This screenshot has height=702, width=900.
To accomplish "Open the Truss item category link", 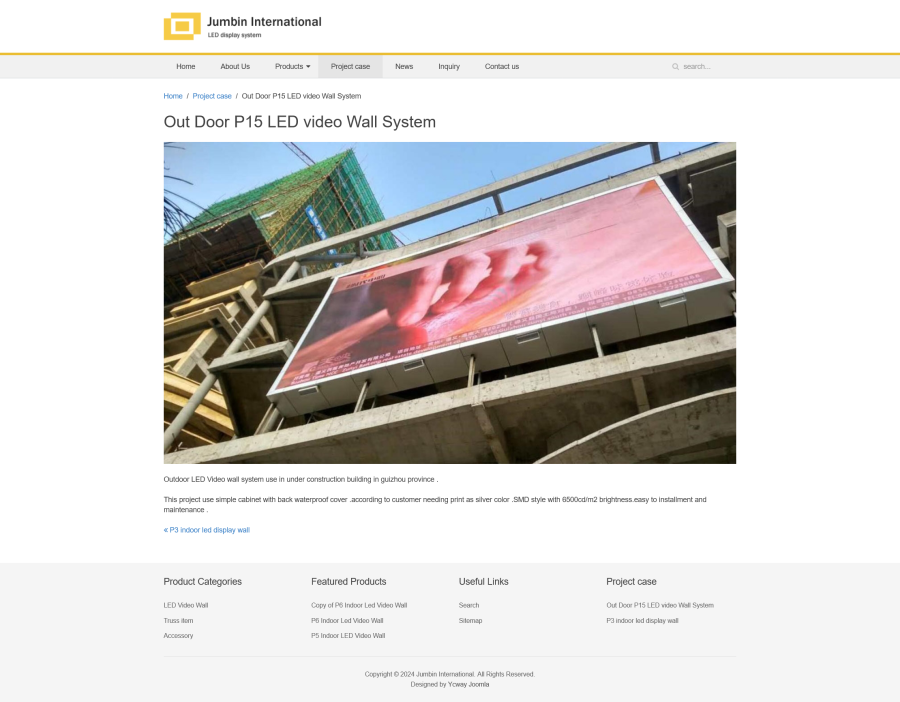I will [179, 620].
